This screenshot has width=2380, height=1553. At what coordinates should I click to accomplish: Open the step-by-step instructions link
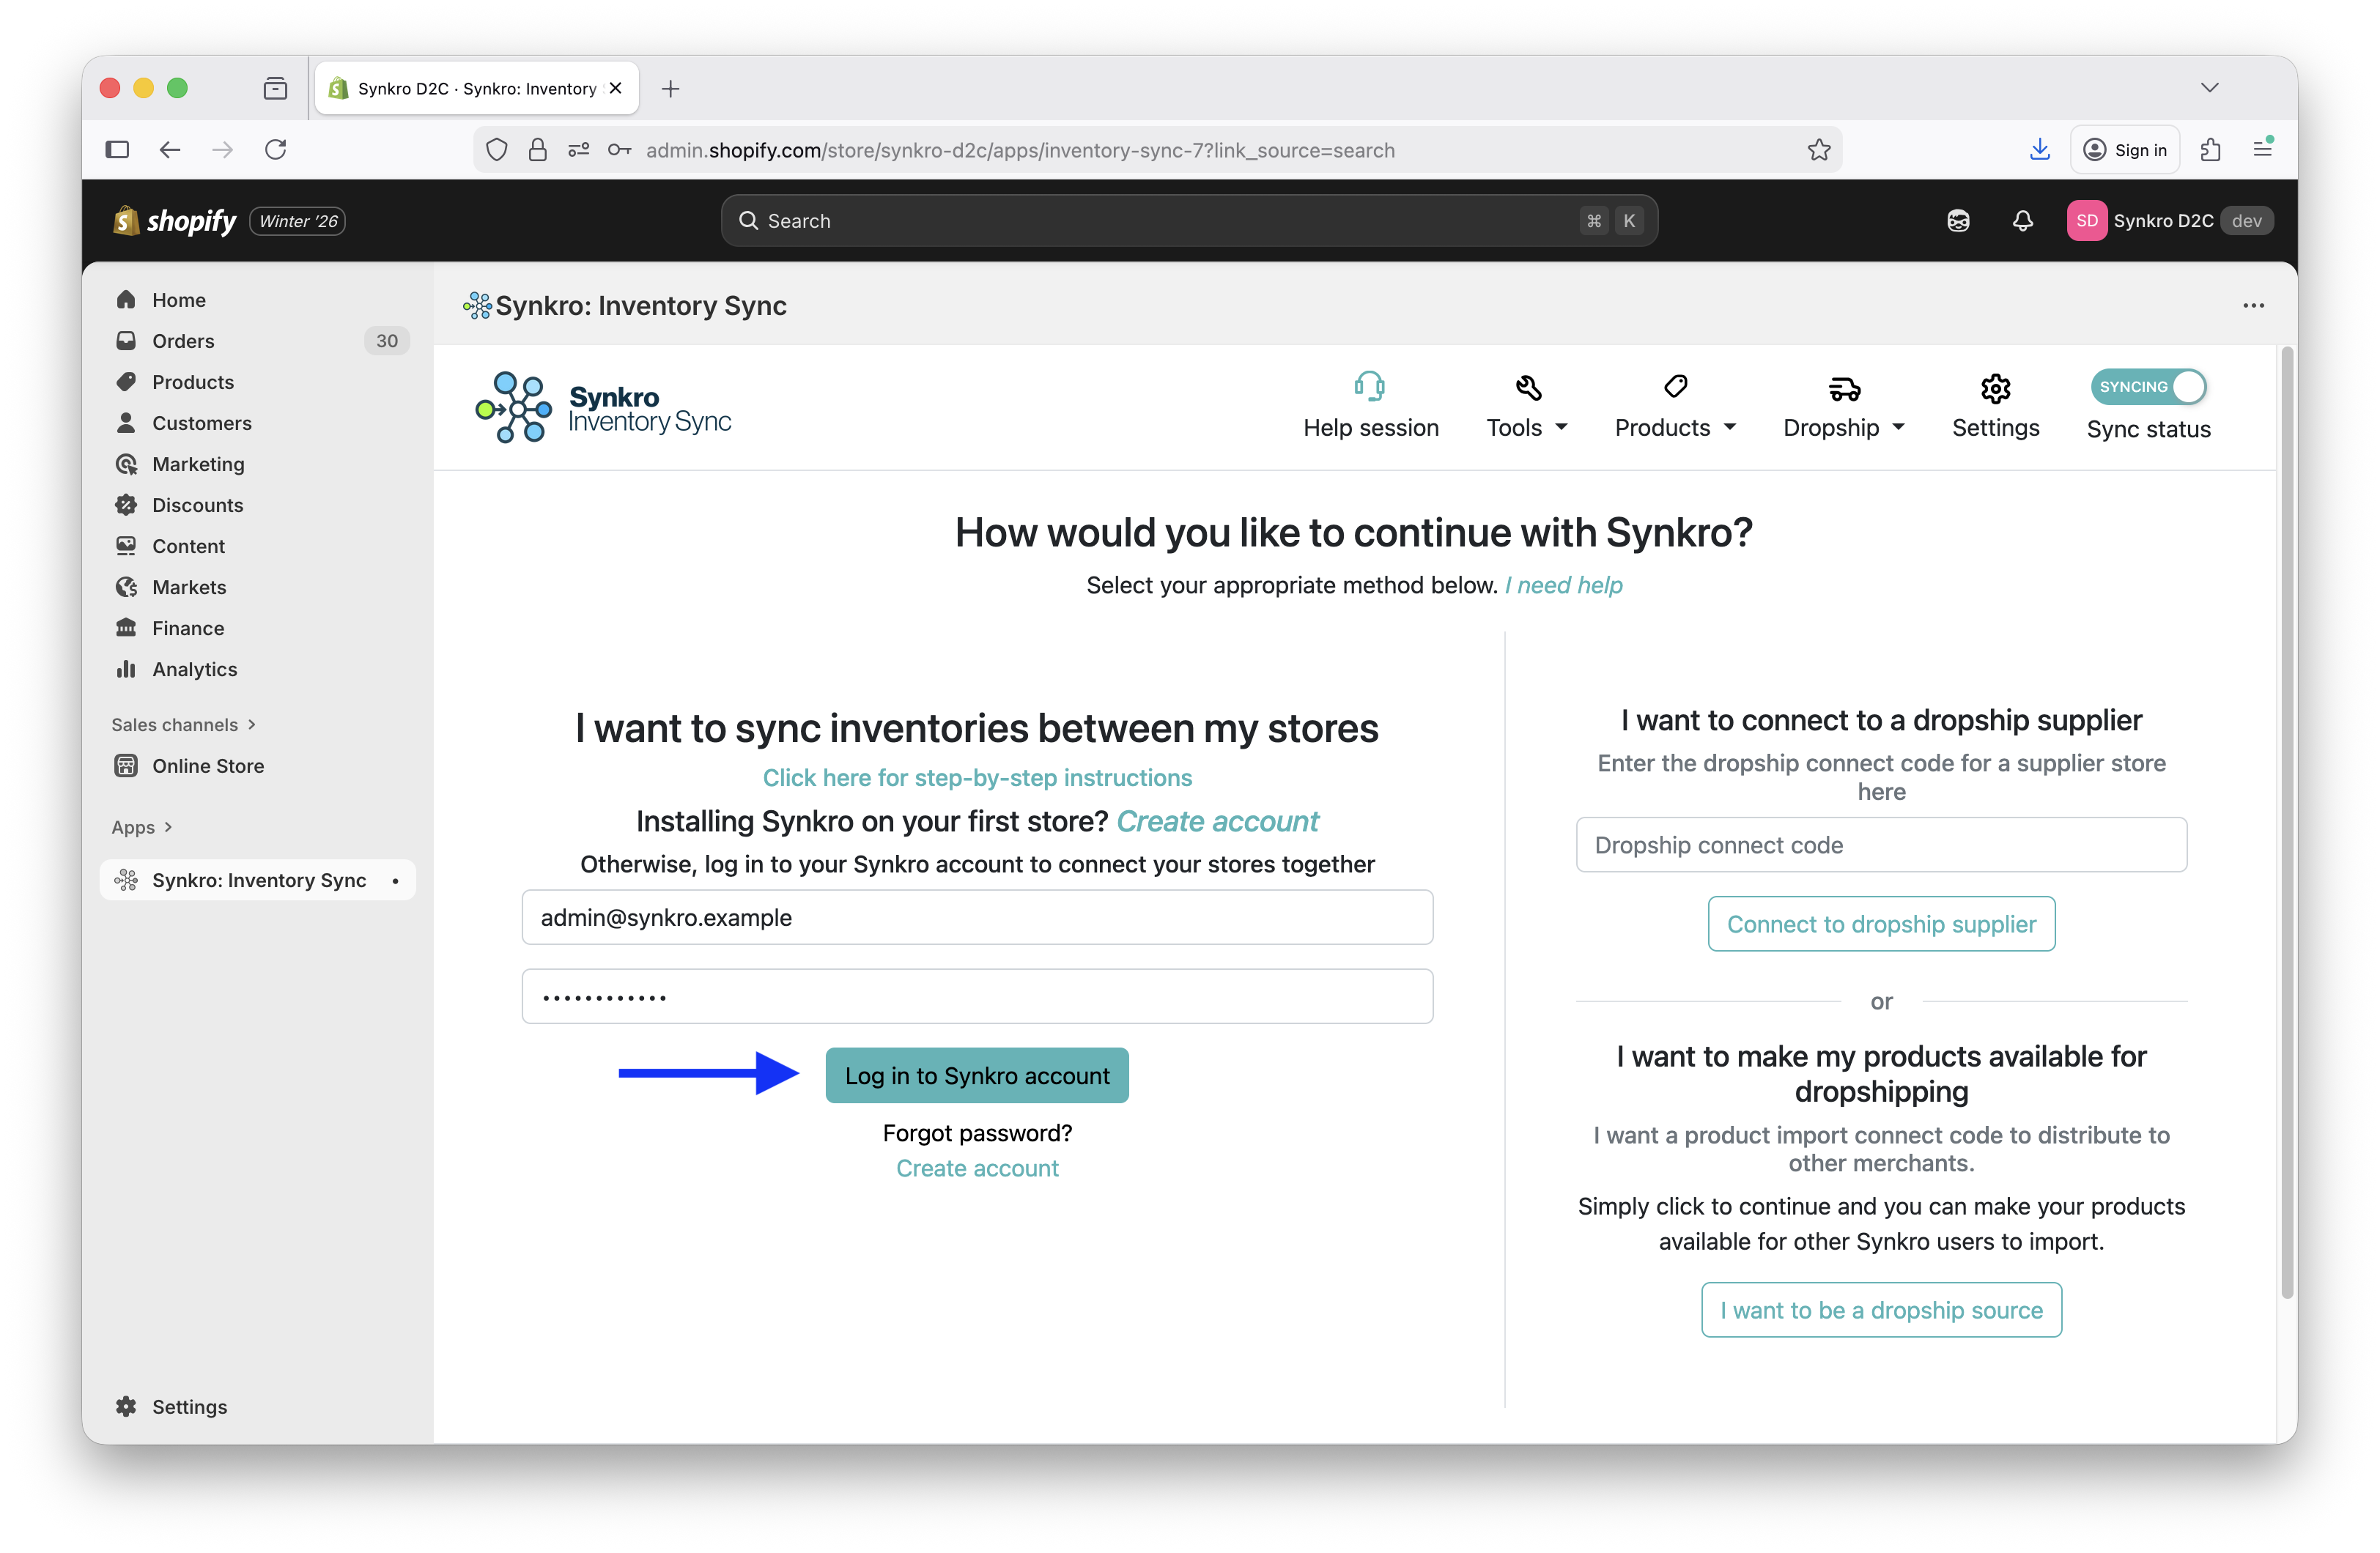click(977, 777)
